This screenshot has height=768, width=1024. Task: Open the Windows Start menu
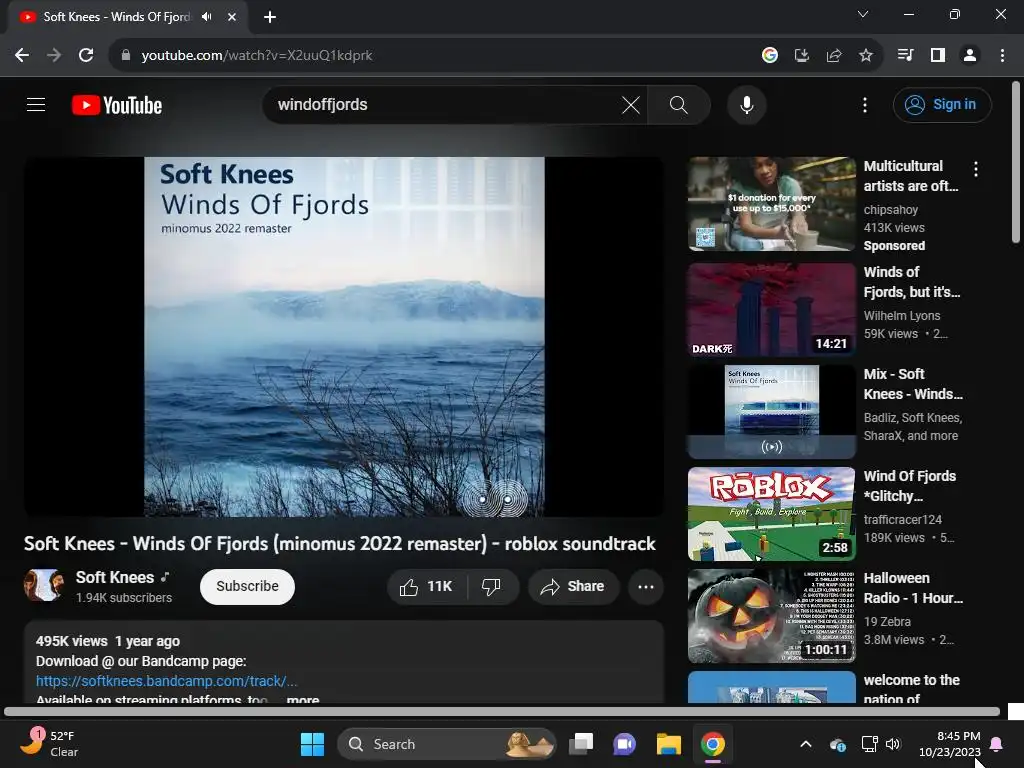point(312,744)
